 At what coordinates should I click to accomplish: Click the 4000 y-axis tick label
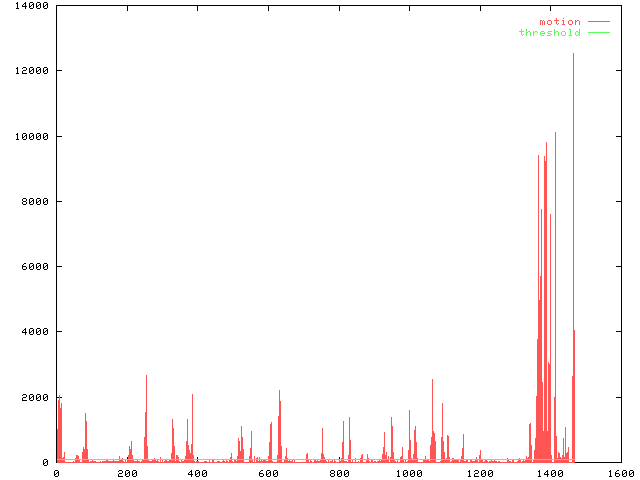pyautogui.click(x=36, y=332)
